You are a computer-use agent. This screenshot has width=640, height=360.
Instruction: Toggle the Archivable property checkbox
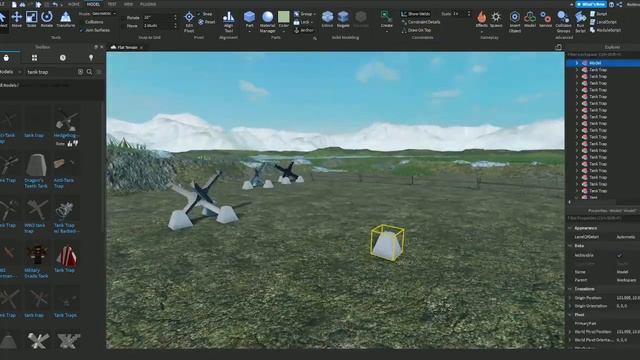click(x=620, y=256)
